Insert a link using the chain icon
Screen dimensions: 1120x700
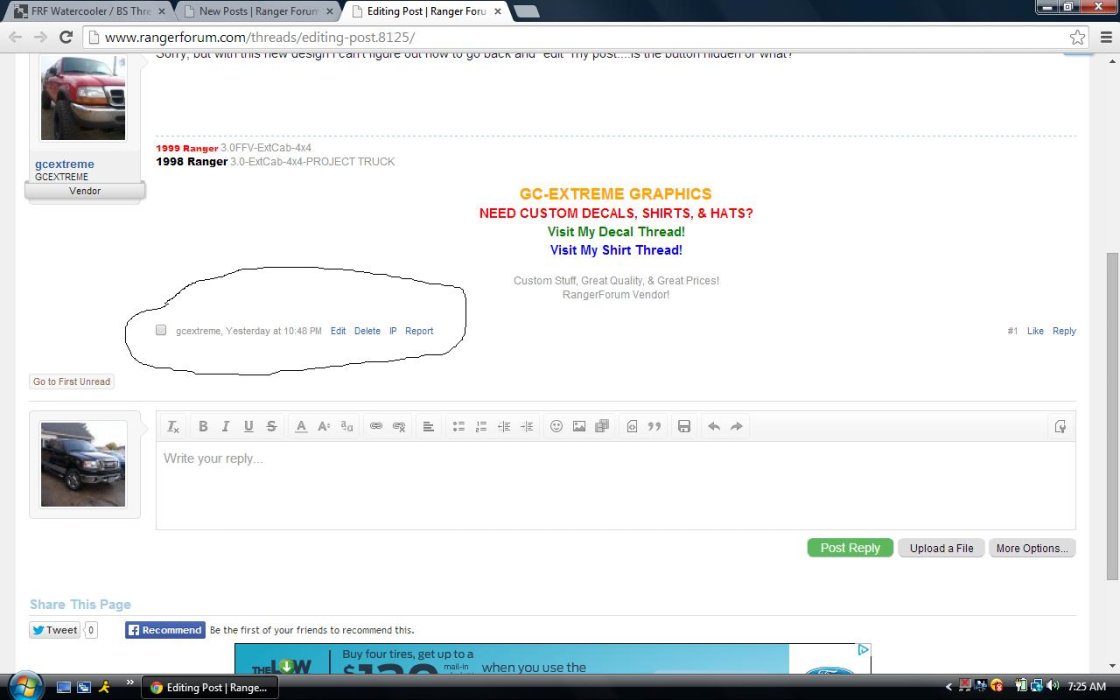[376, 426]
